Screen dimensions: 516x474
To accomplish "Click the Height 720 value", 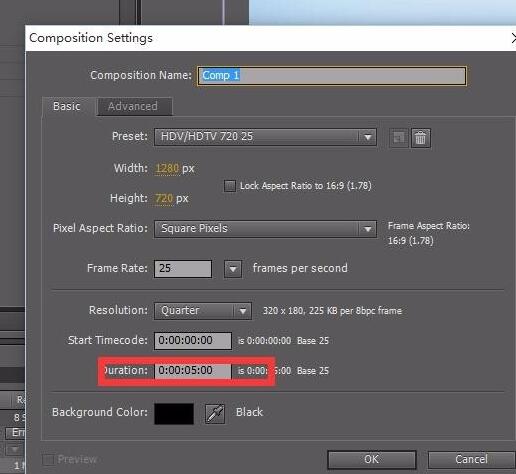I will tap(164, 199).
